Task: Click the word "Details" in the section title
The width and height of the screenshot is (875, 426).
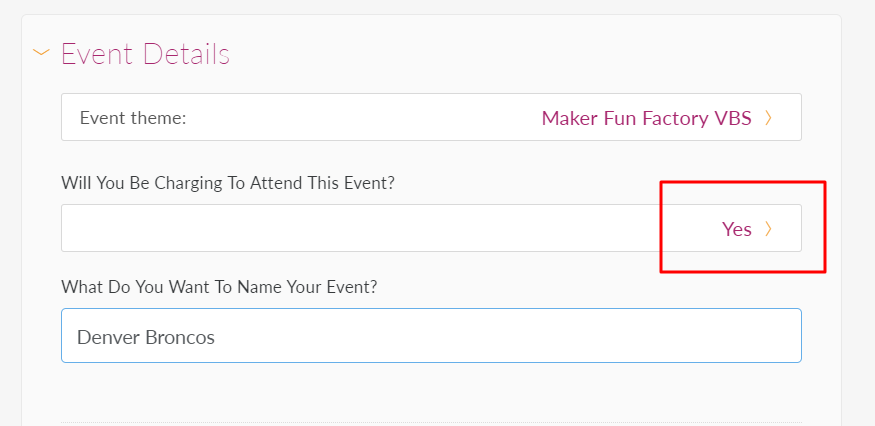Action: pyautogui.click(x=184, y=53)
